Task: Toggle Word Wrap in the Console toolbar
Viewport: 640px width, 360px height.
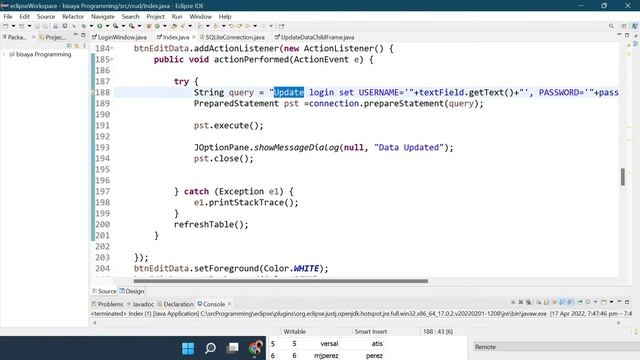Action: click(554, 302)
